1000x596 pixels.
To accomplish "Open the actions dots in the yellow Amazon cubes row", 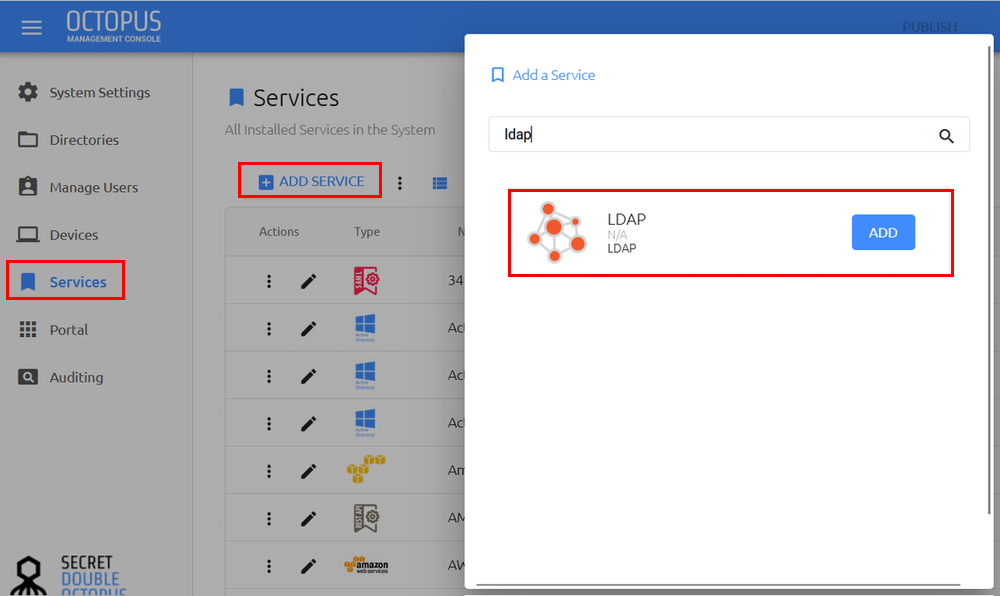I will coord(268,471).
